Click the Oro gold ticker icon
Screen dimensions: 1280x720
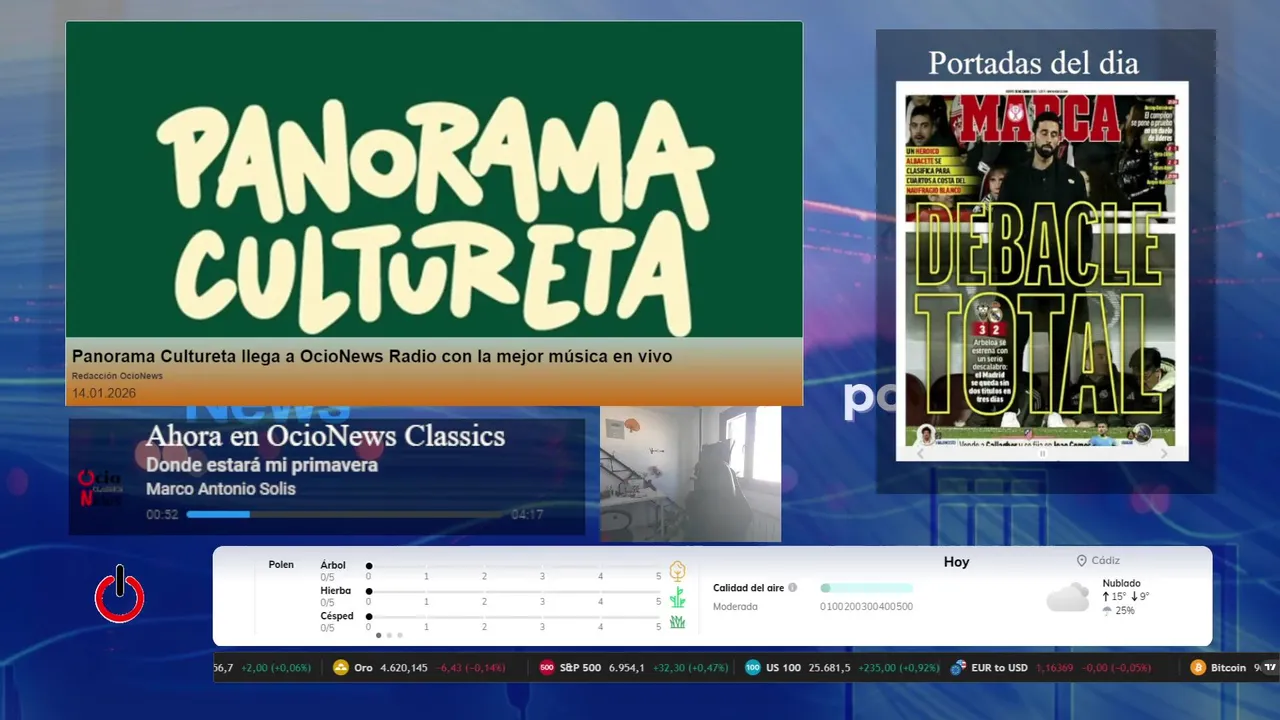pyautogui.click(x=341, y=668)
